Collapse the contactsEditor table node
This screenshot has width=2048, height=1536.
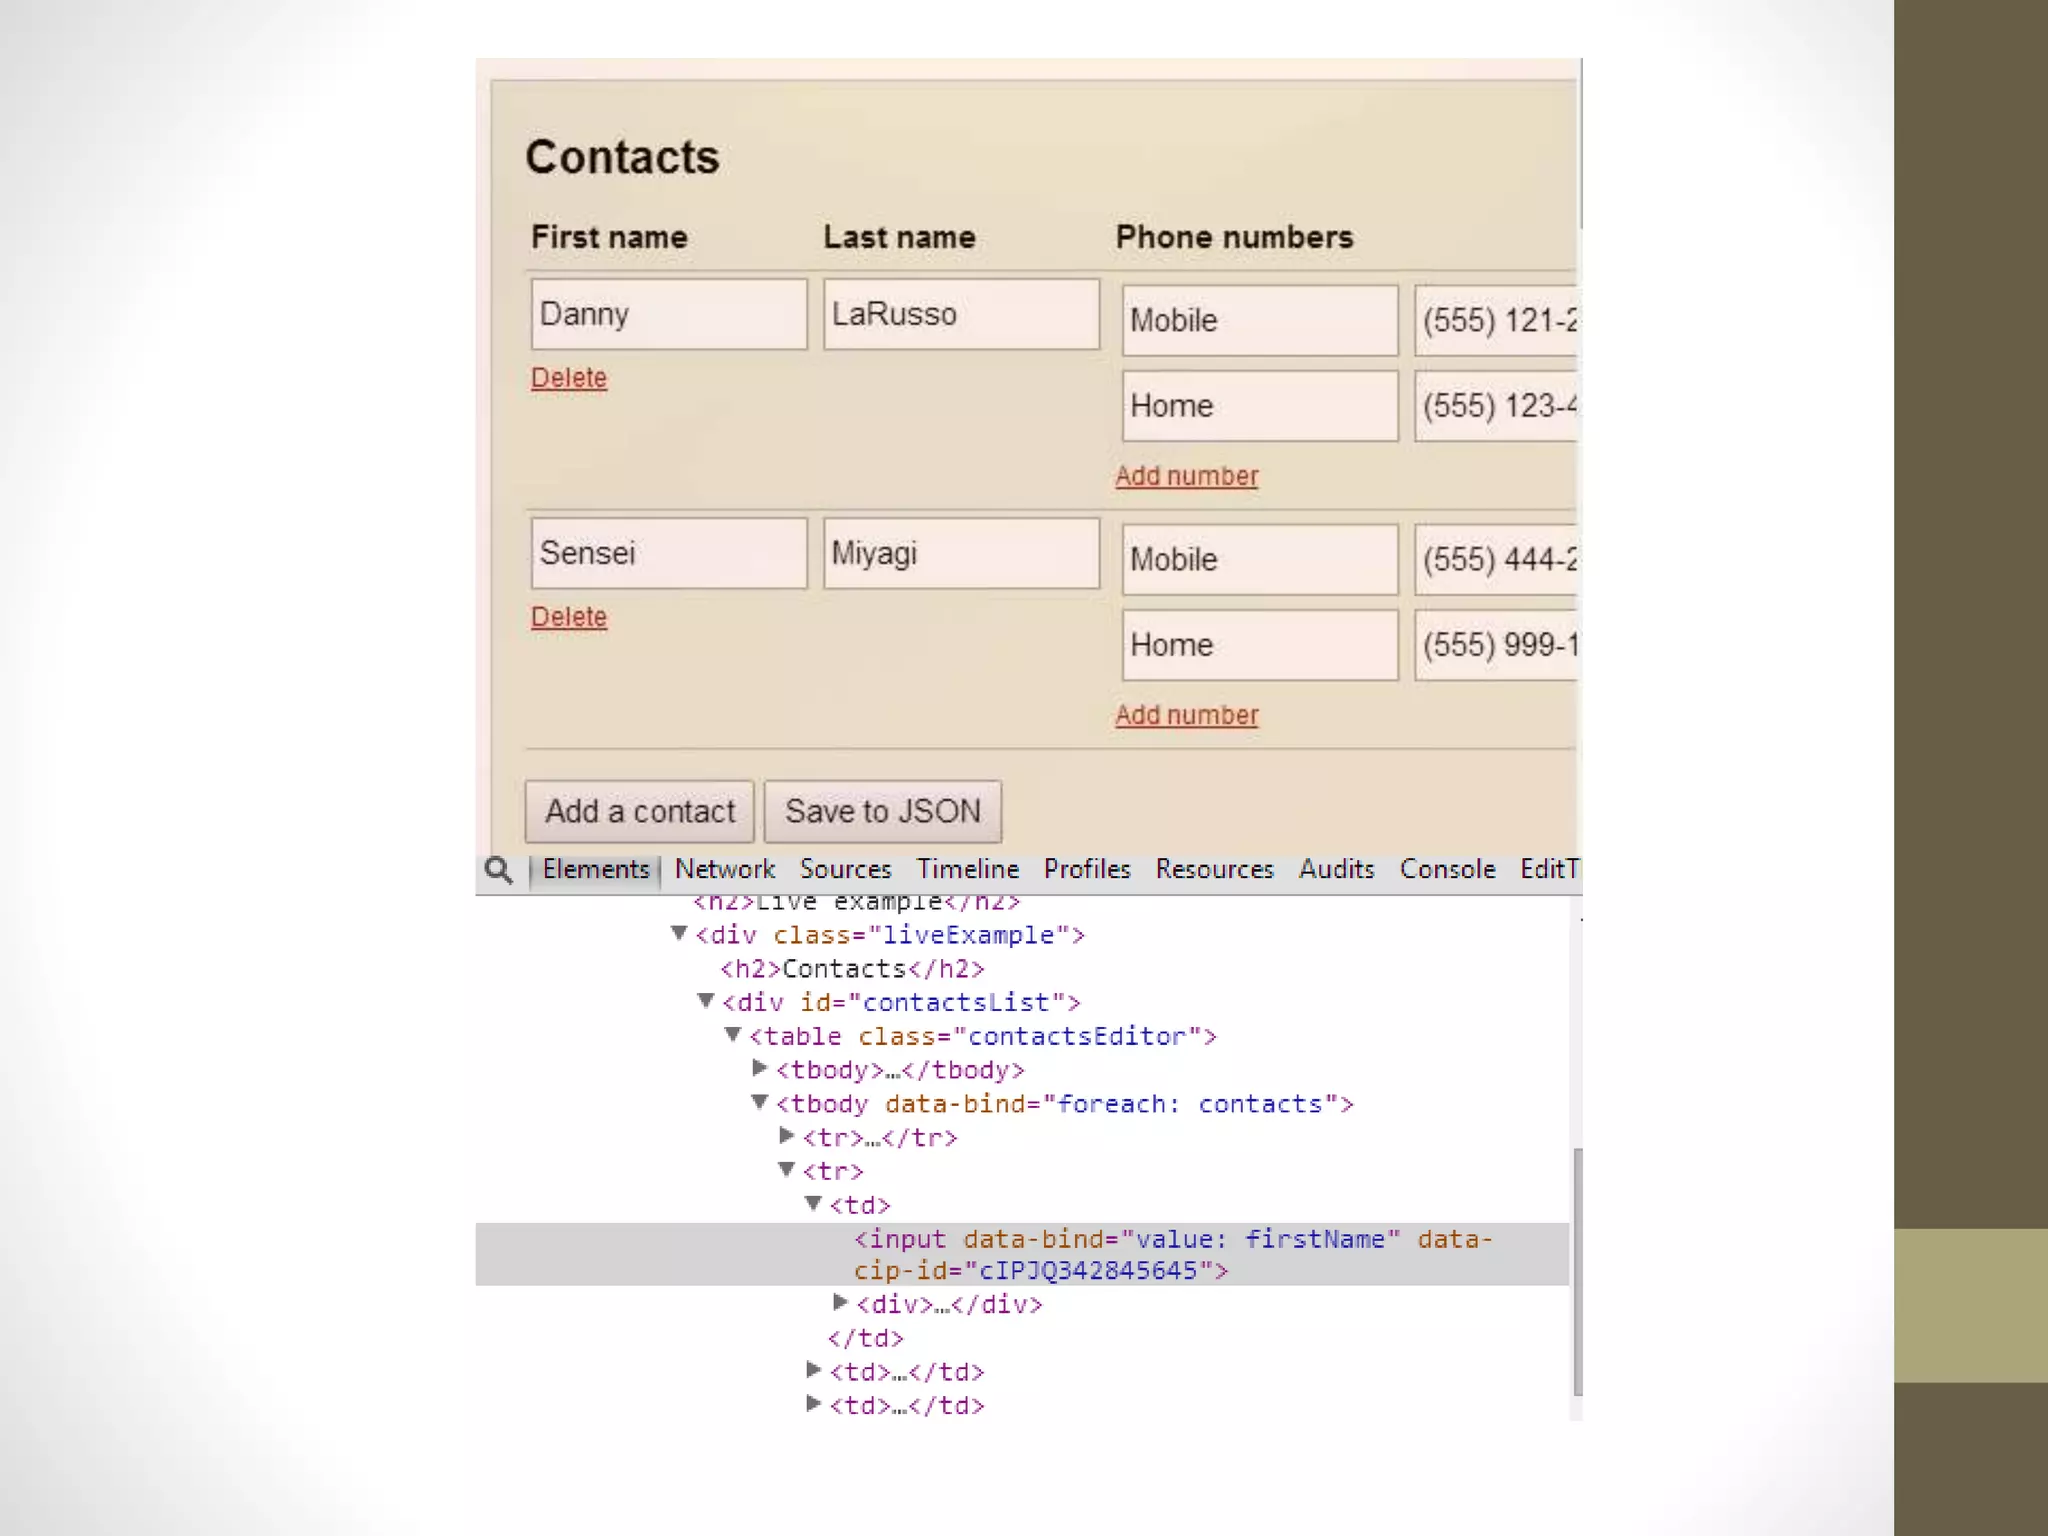pos(733,1035)
